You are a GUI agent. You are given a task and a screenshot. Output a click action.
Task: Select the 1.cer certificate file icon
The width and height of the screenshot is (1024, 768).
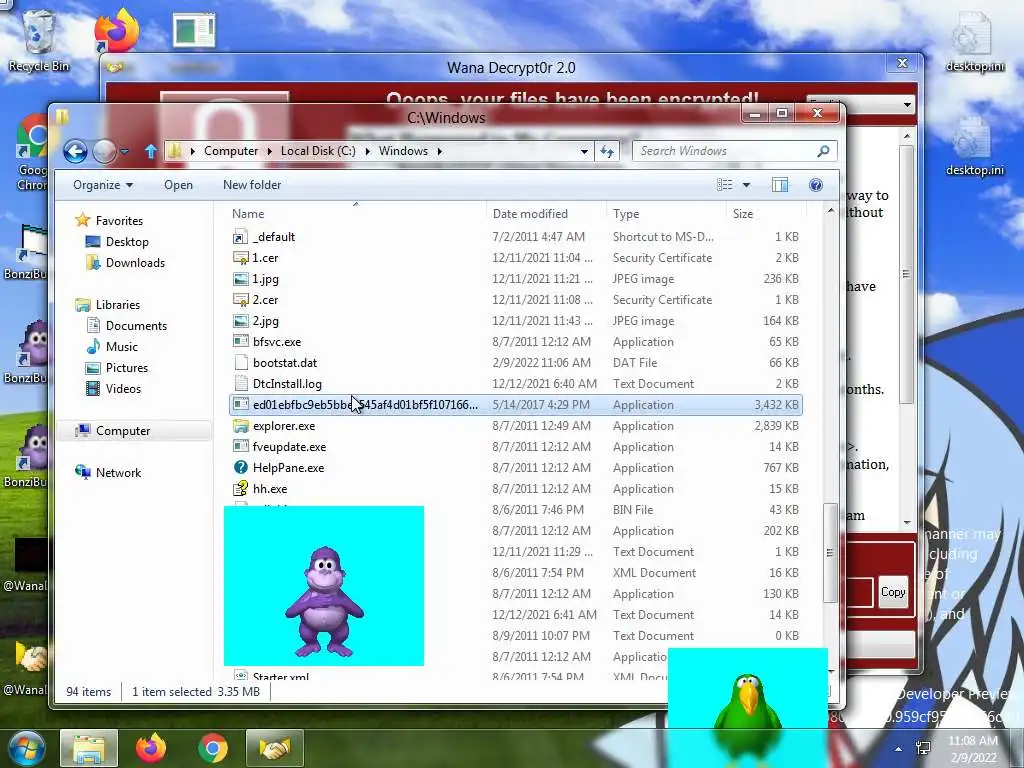240,258
